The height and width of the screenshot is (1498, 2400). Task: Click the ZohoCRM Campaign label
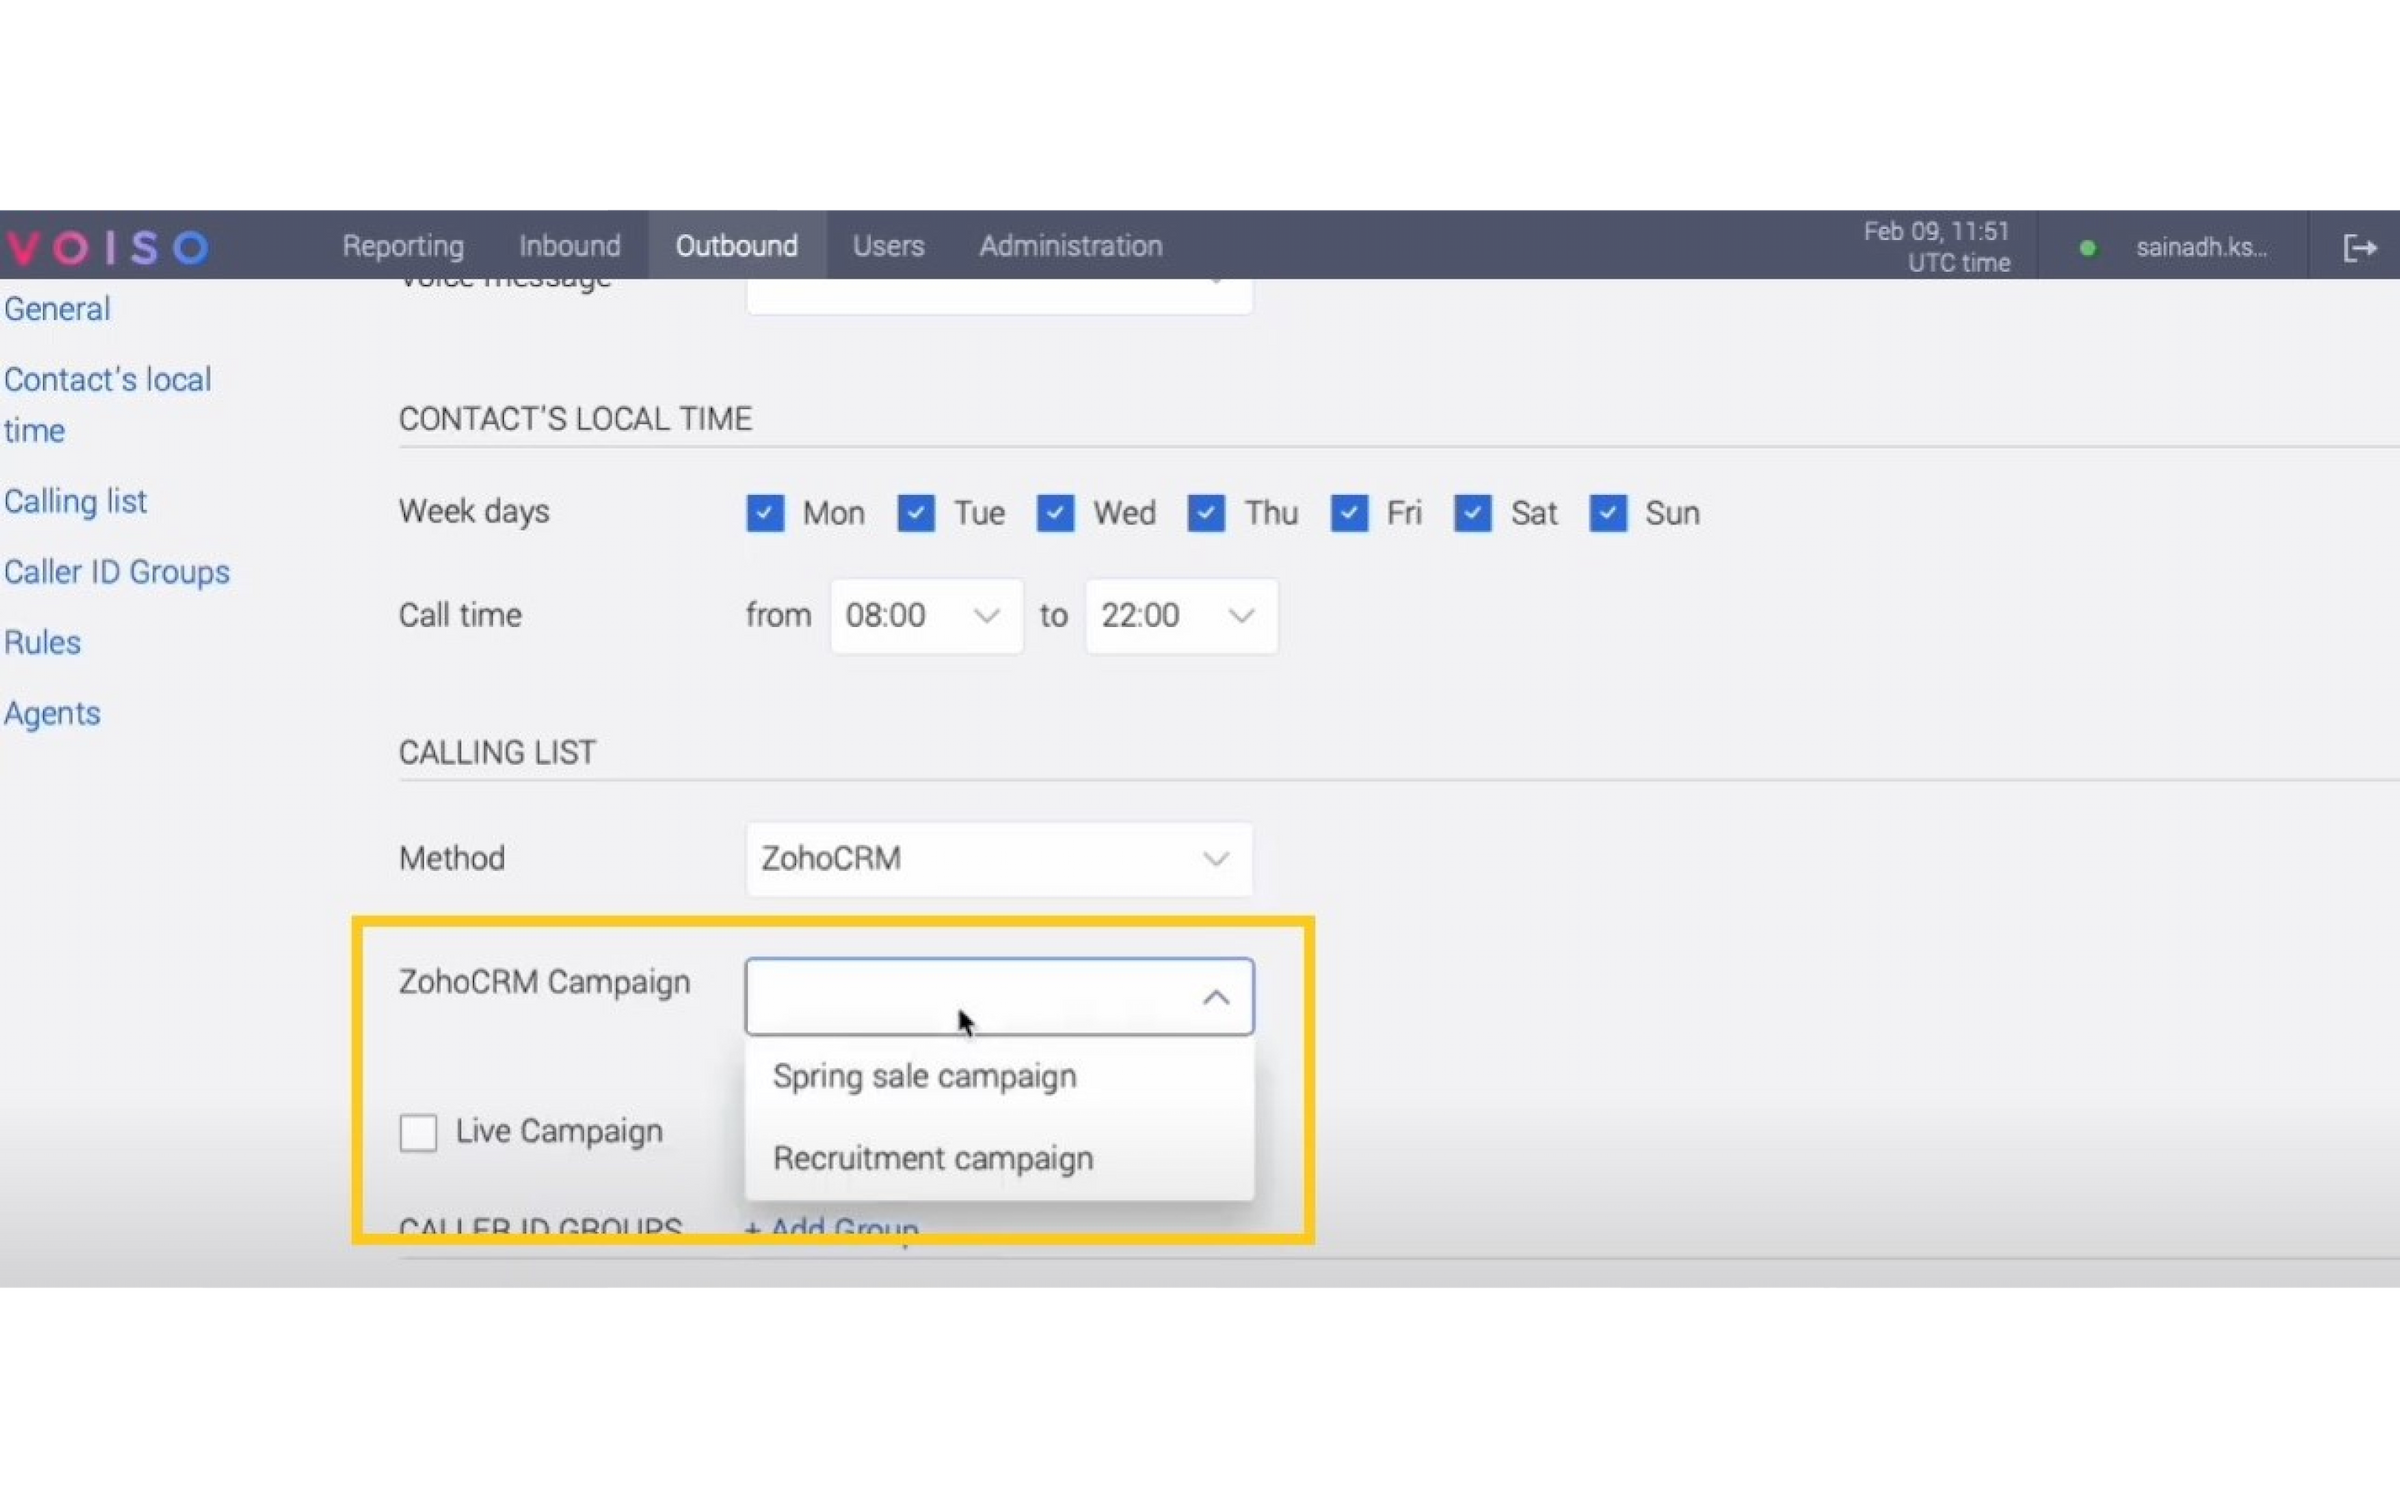[x=544, y=982]
